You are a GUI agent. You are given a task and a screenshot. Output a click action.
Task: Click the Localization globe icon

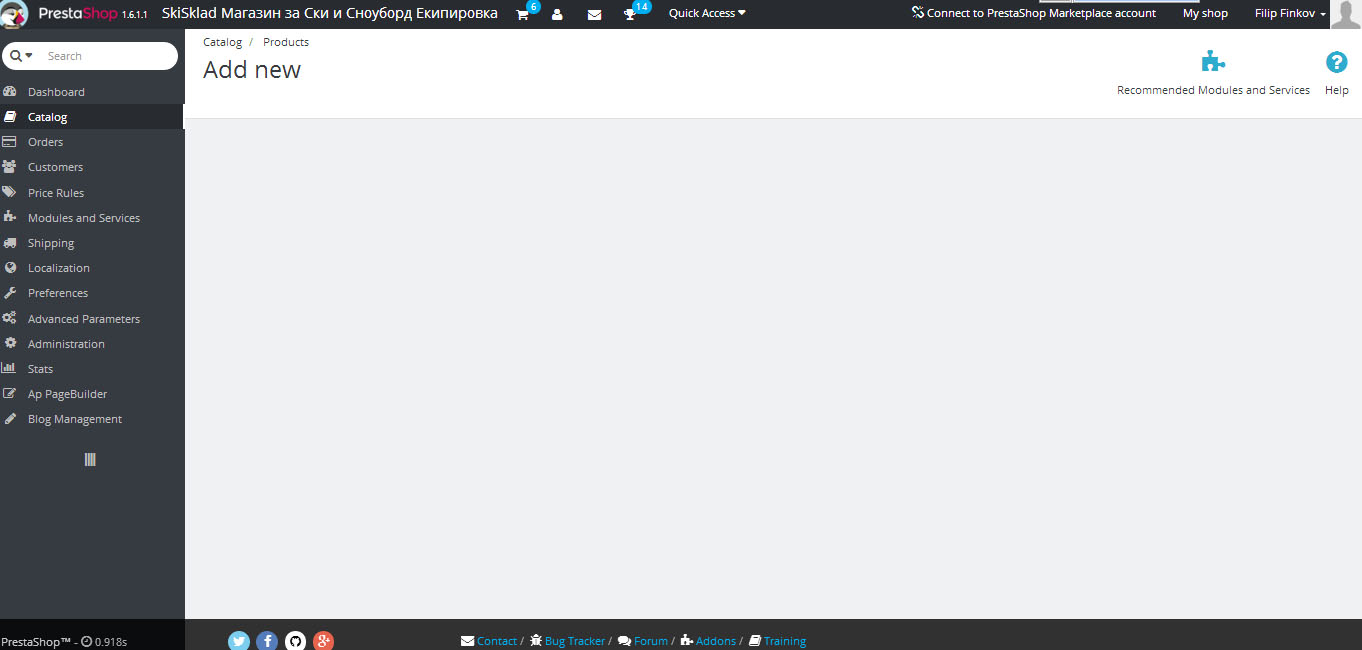[x=10, y=268]
